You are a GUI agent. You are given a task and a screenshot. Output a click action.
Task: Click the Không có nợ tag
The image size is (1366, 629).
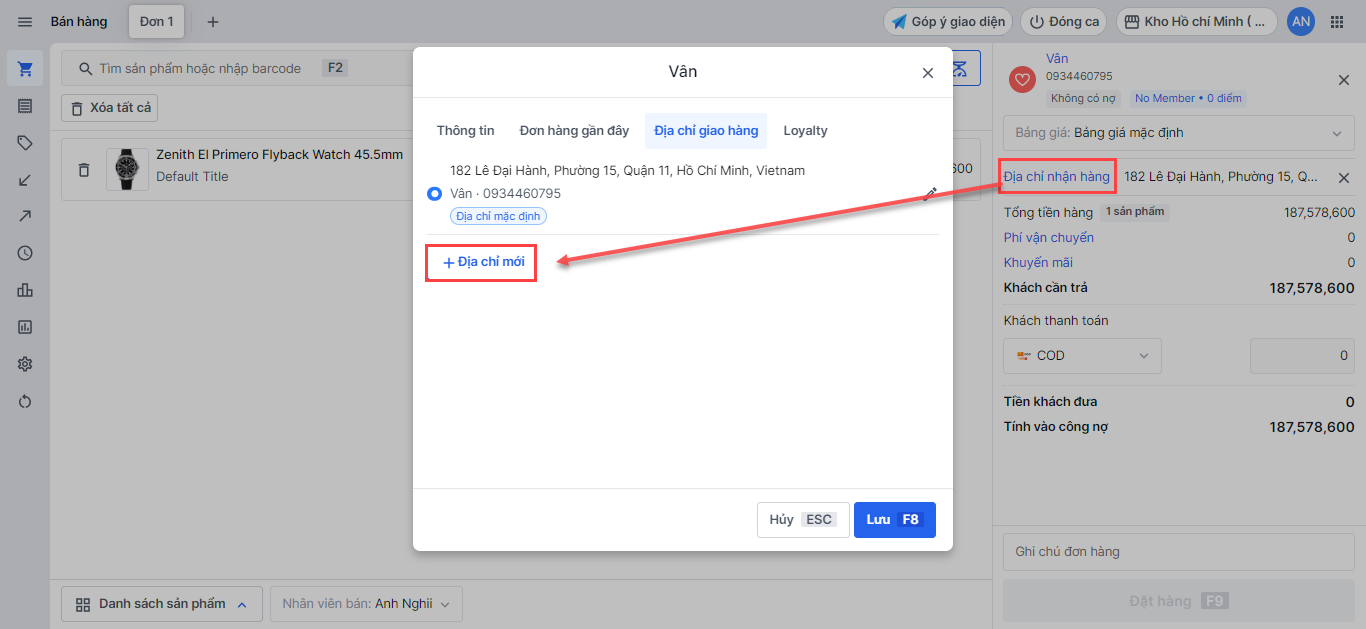pos(1085,98)
